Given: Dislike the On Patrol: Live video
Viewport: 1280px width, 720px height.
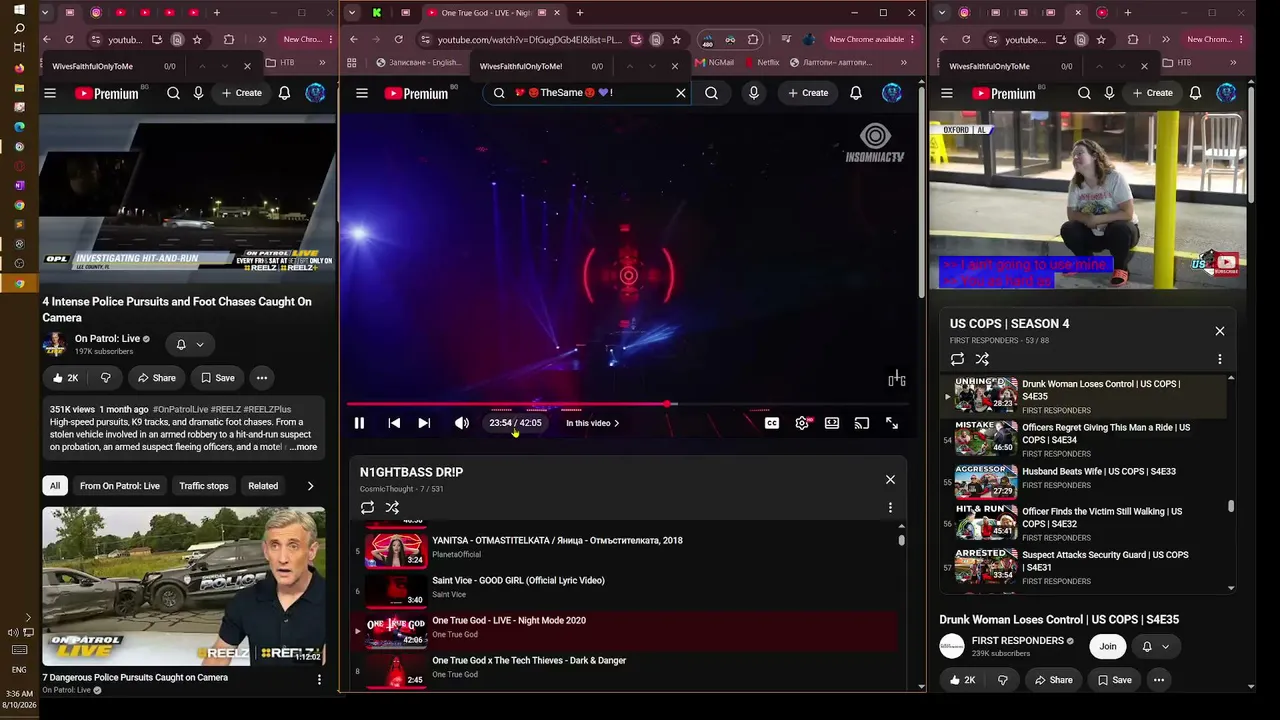Looking at the screenshot, I should click(x=105, y=378).
